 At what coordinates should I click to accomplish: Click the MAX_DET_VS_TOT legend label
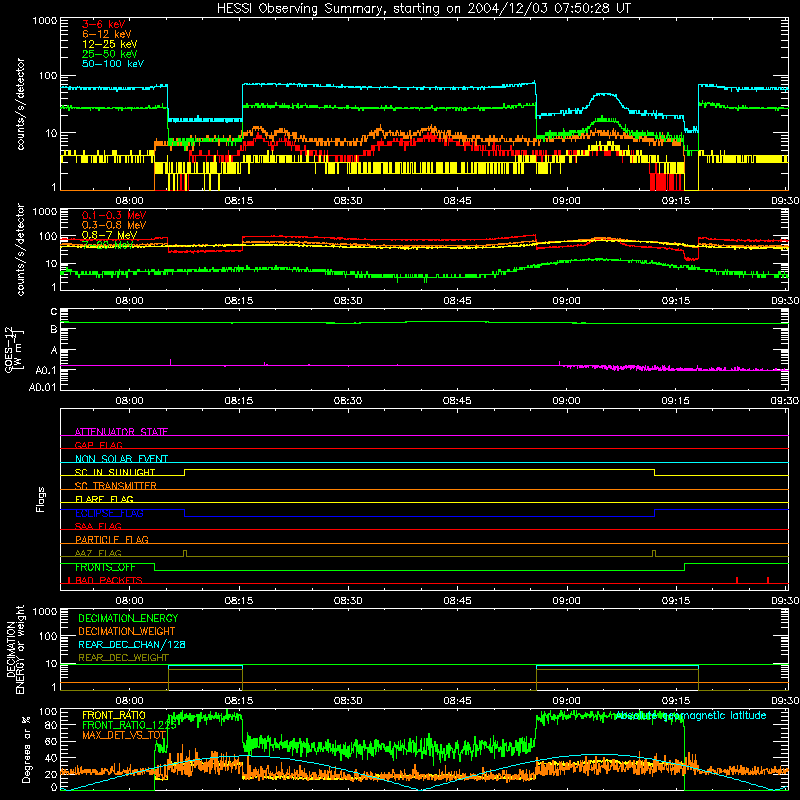coord(124,735)
